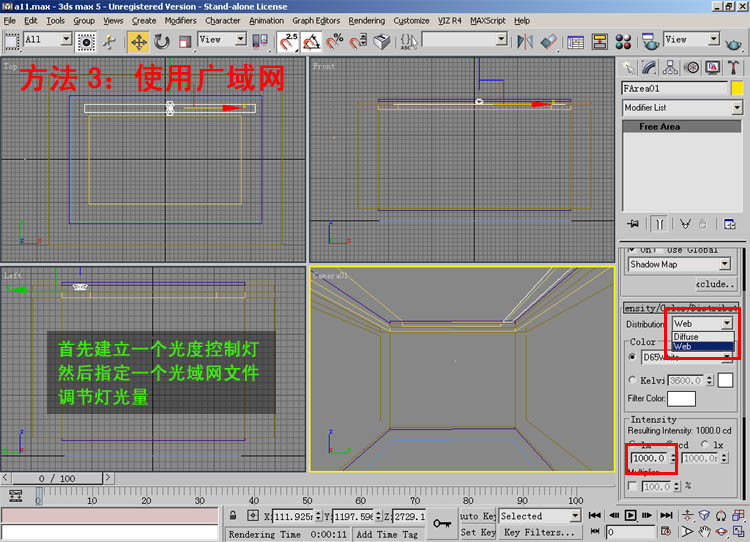This screenshot has height=542, width=750.
Task: Open the Hierarchy command panel tab
Action: point(670,68)
